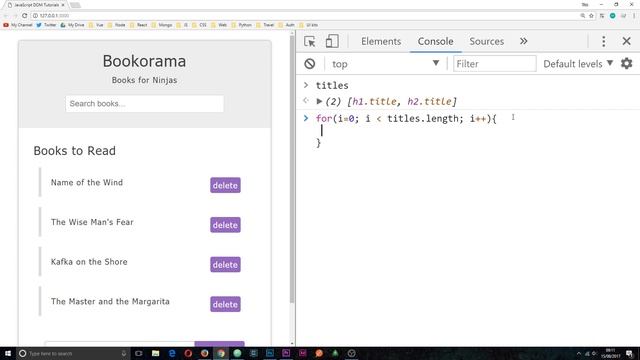The height and width of the screenshot is (360, 640).
Task: Click the taskbar 'Type here to search' box
Action: click(x=73, y=353)
